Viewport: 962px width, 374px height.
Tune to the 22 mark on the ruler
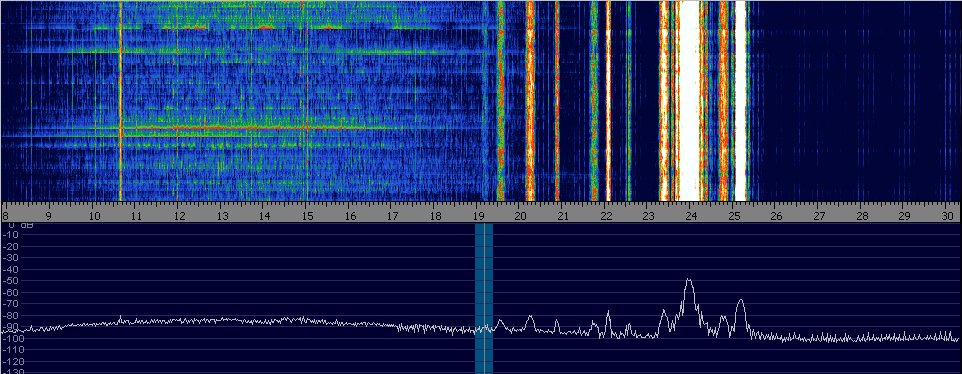pos(606,216)
